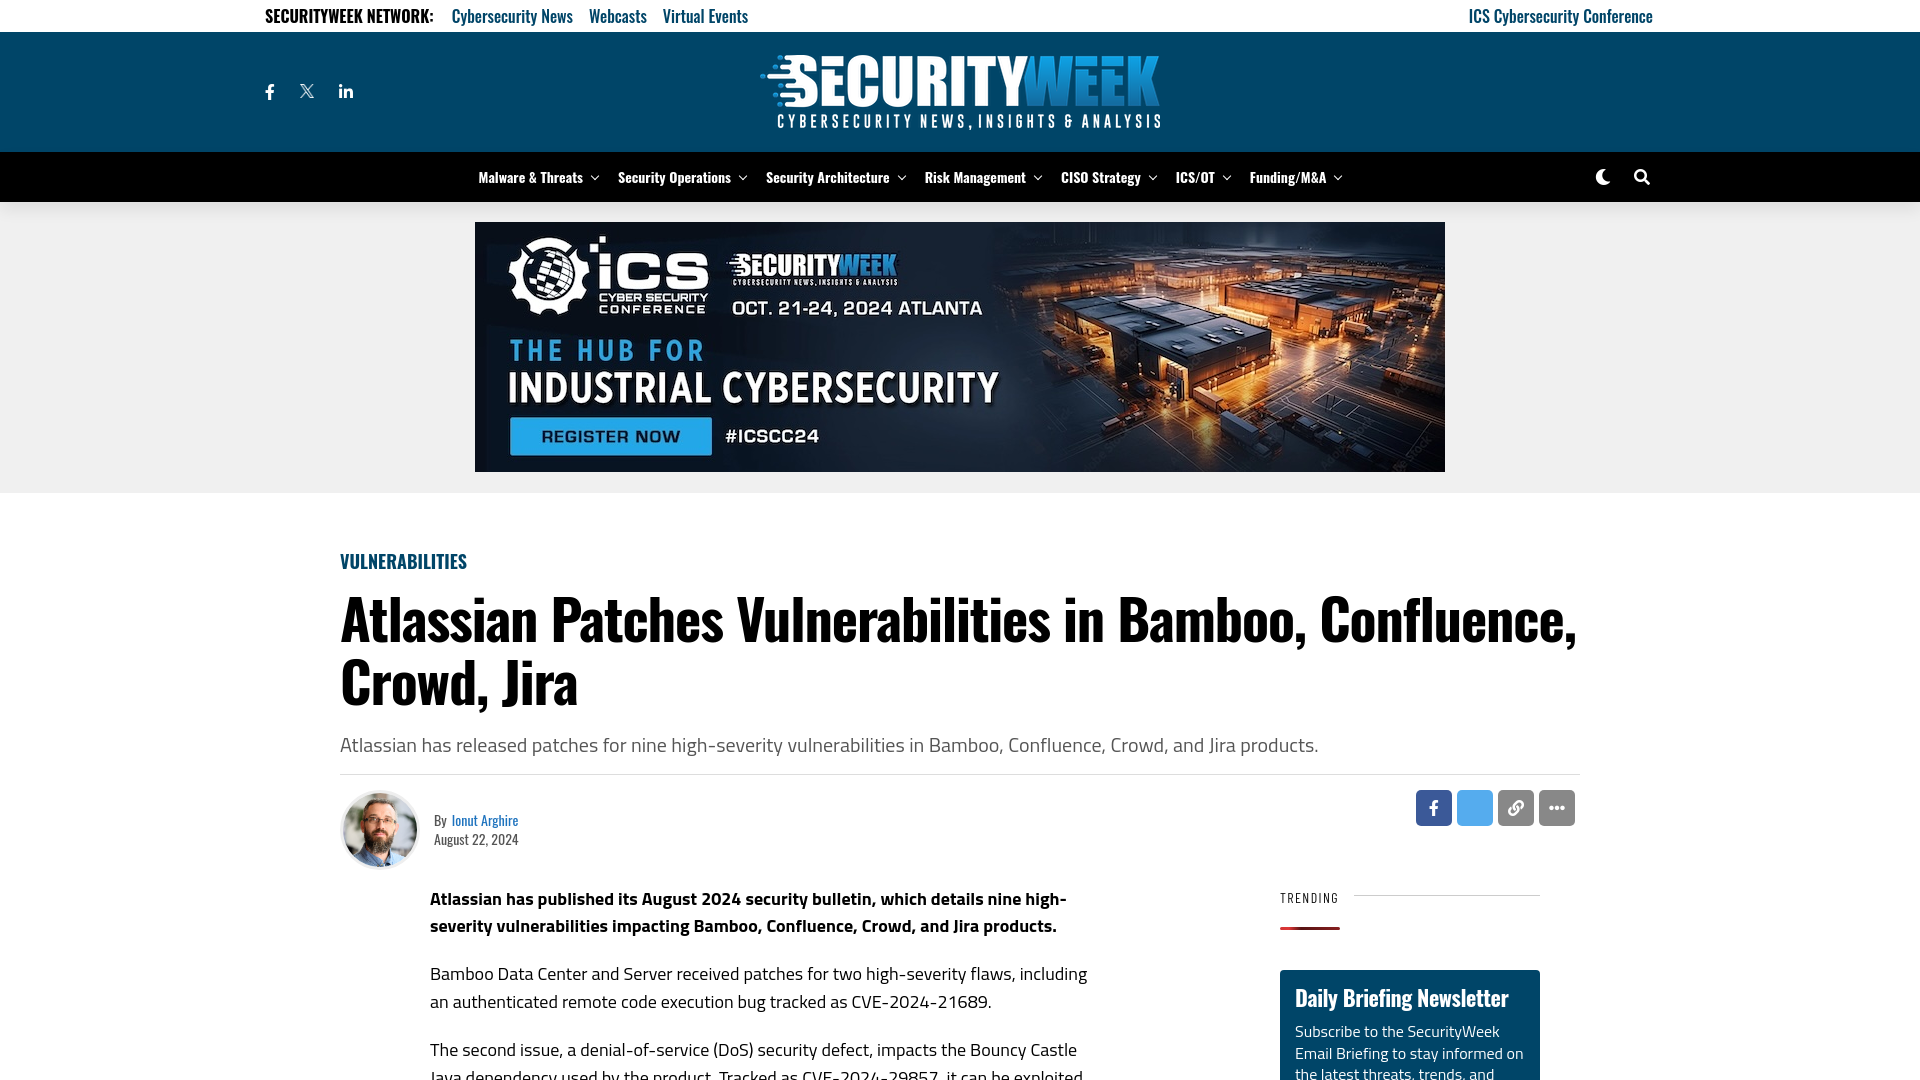Click the SecurityWeek Facebook icon
The width and height of the screenshot is (1920, 1080).
269,91
